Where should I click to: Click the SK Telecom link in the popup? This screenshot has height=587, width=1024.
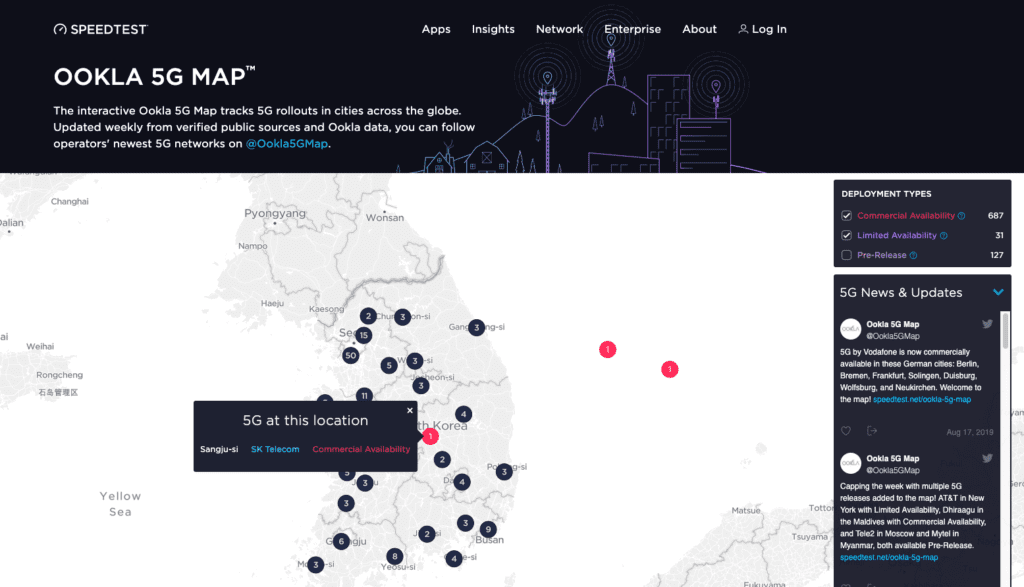point(275,449)
